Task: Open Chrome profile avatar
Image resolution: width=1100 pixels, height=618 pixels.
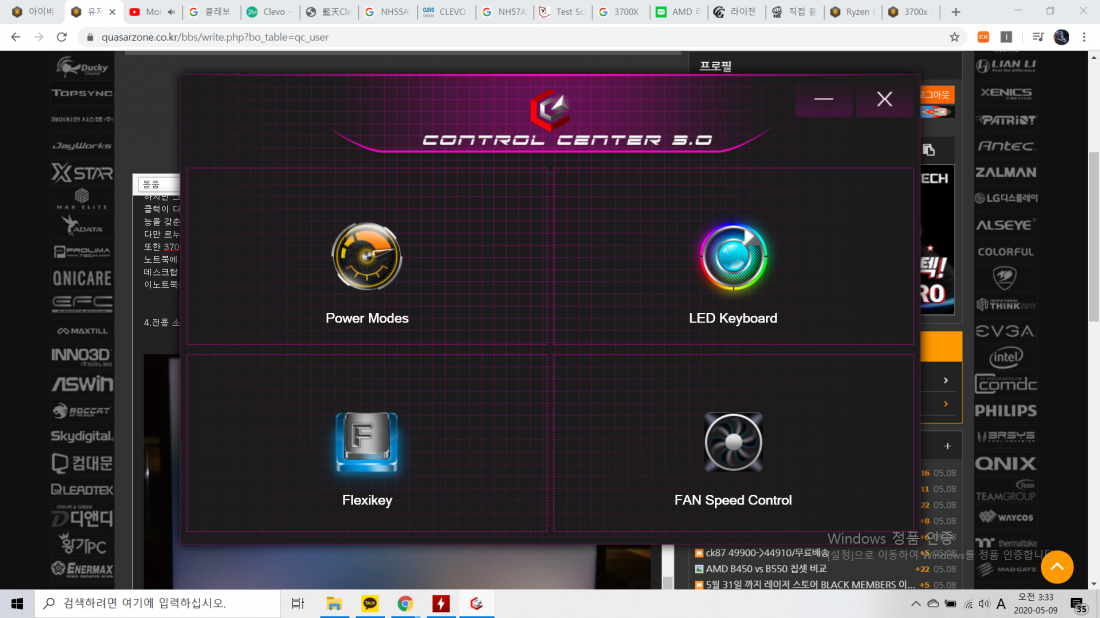Action: pyautogui.click(x=1061, y=37)
